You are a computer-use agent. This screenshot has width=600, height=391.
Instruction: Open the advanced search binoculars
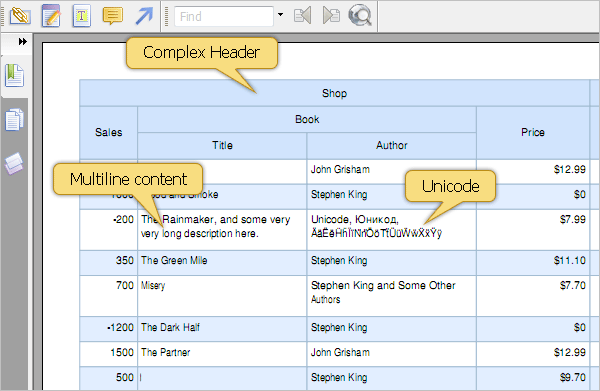(360, 16)
